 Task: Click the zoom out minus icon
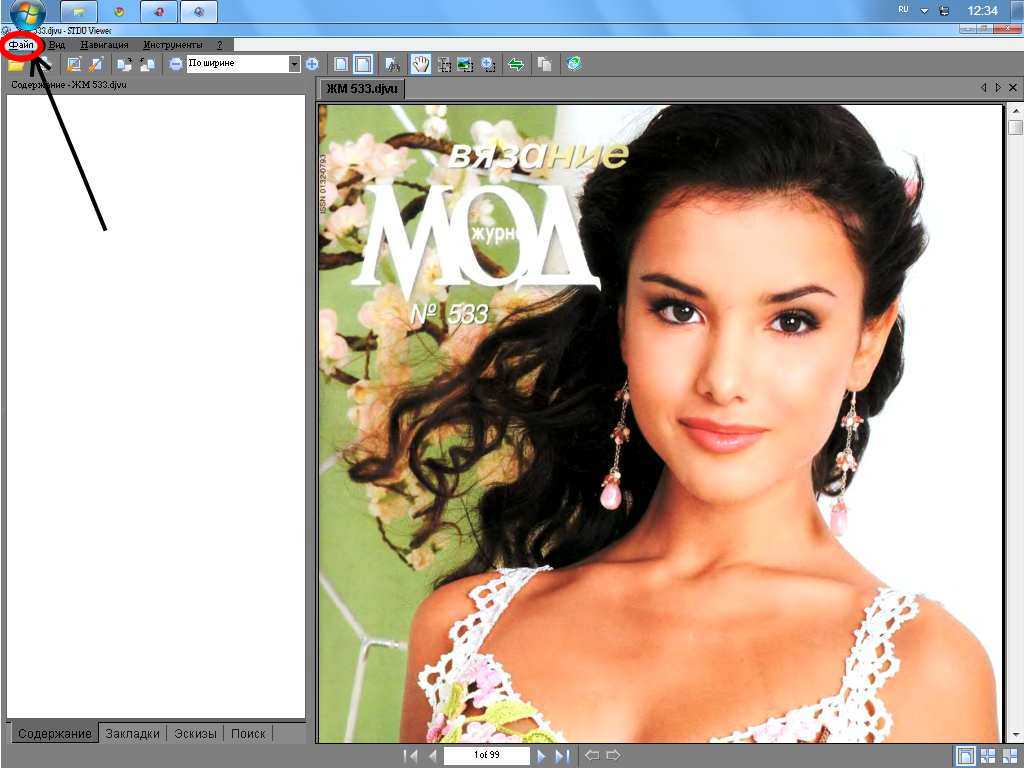click(176, 64)
